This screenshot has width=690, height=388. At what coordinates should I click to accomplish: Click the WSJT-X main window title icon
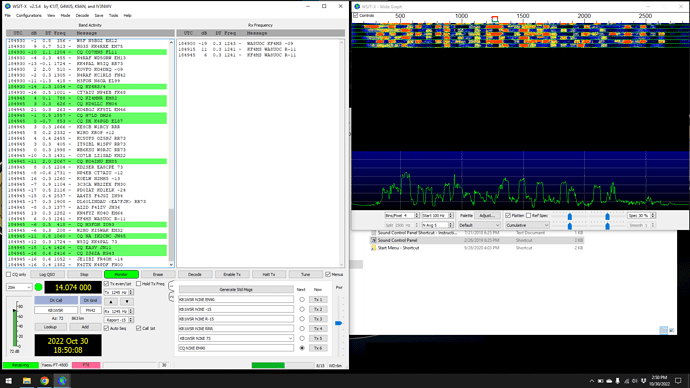[7, 6]
